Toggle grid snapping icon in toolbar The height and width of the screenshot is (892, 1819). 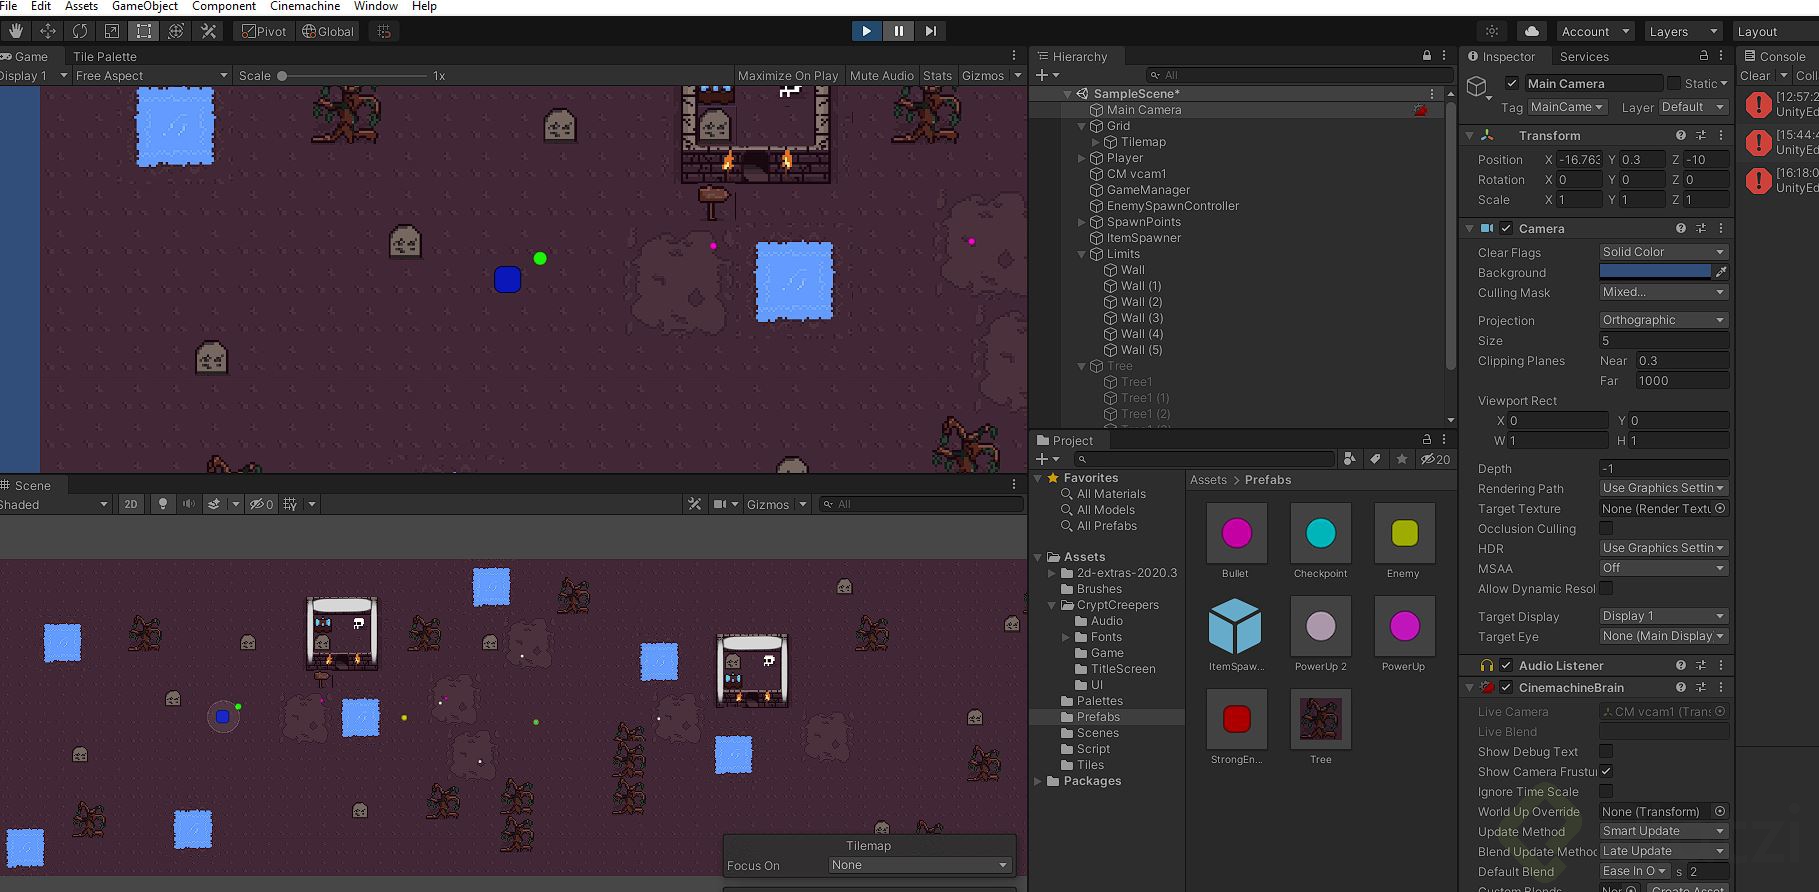pyautogui.click(x=383, y=31)
